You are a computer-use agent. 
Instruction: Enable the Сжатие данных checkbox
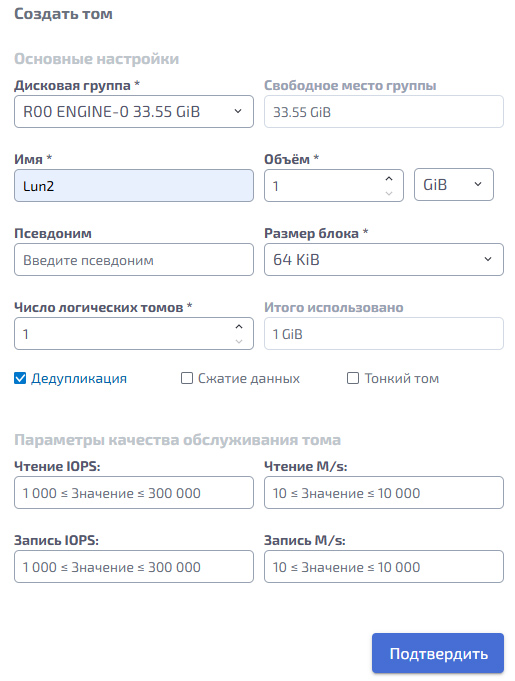[187, 378]
